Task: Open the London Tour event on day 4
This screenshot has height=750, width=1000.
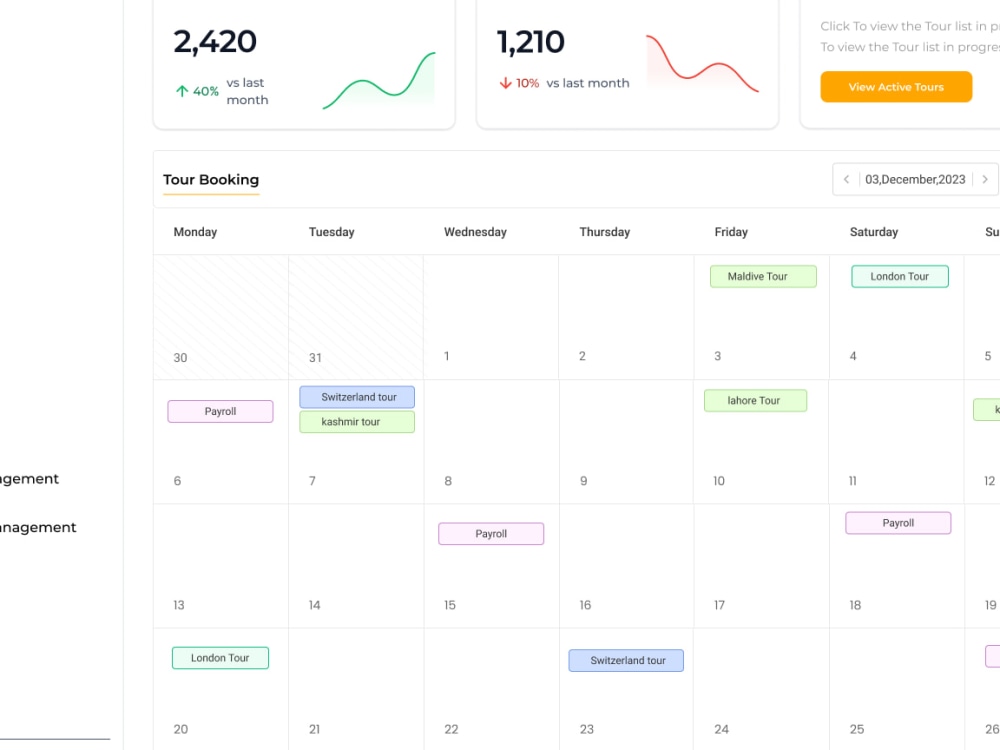Action: coord(899,276)
